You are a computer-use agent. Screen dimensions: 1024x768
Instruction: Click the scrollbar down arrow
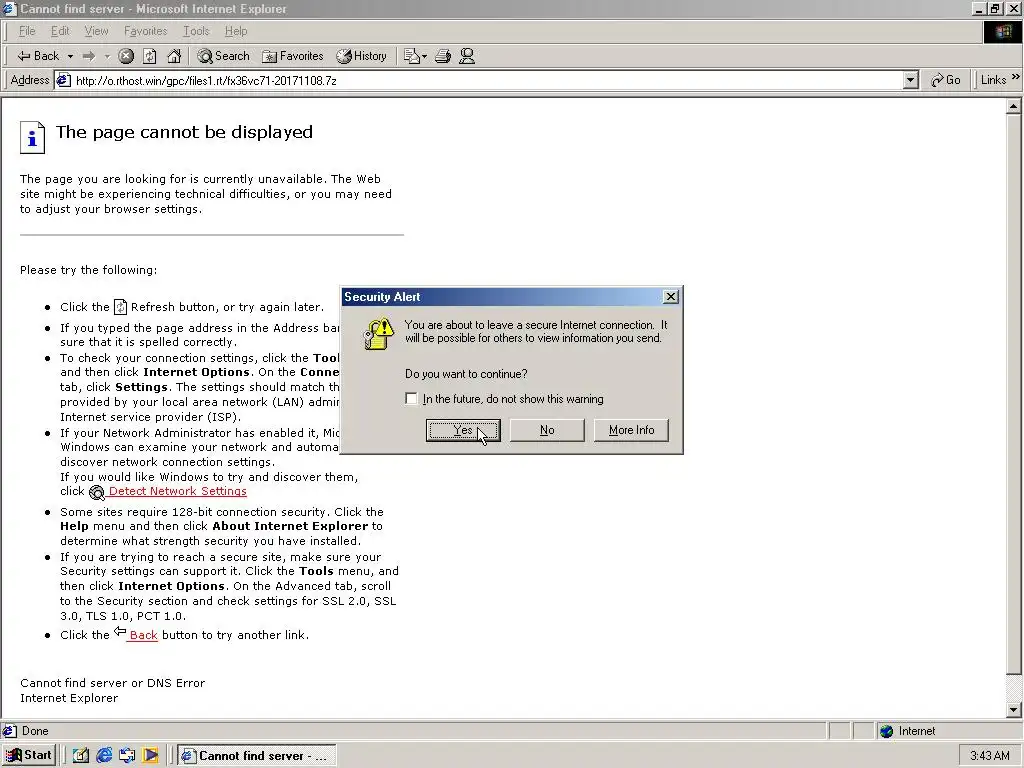pos(1014,709)
